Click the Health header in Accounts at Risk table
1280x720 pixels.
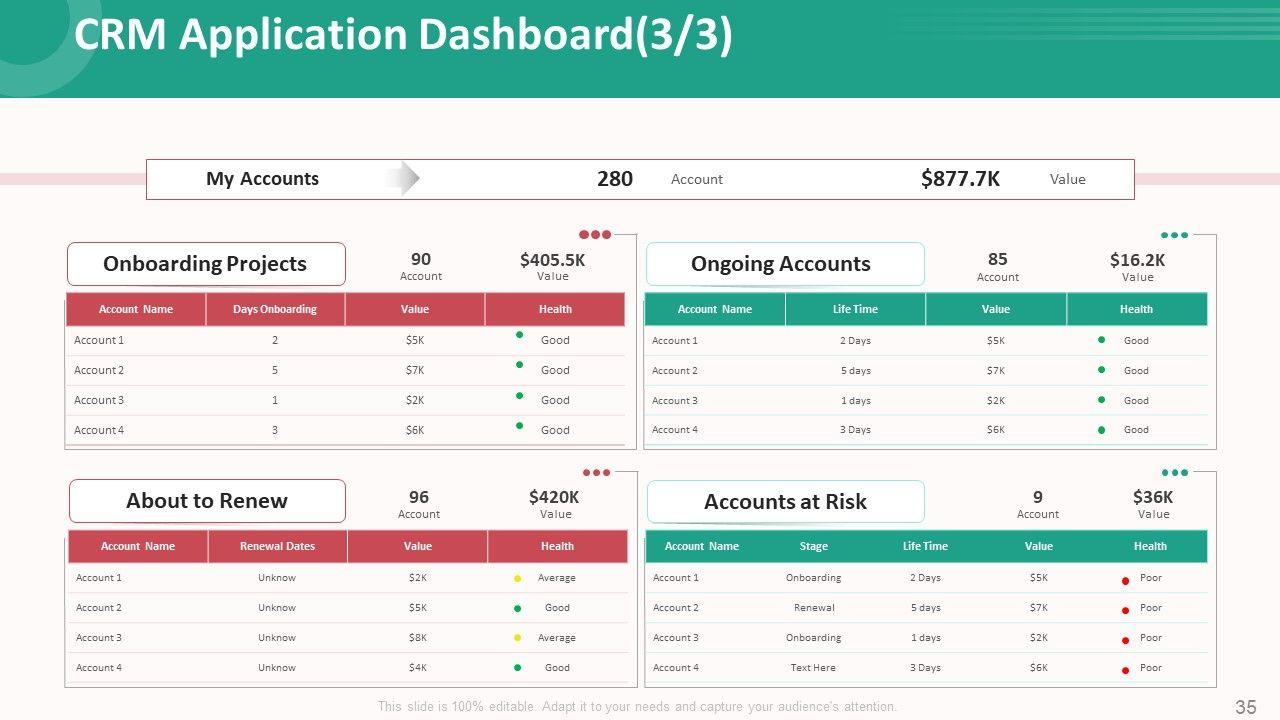click(x=1150, y=546)
